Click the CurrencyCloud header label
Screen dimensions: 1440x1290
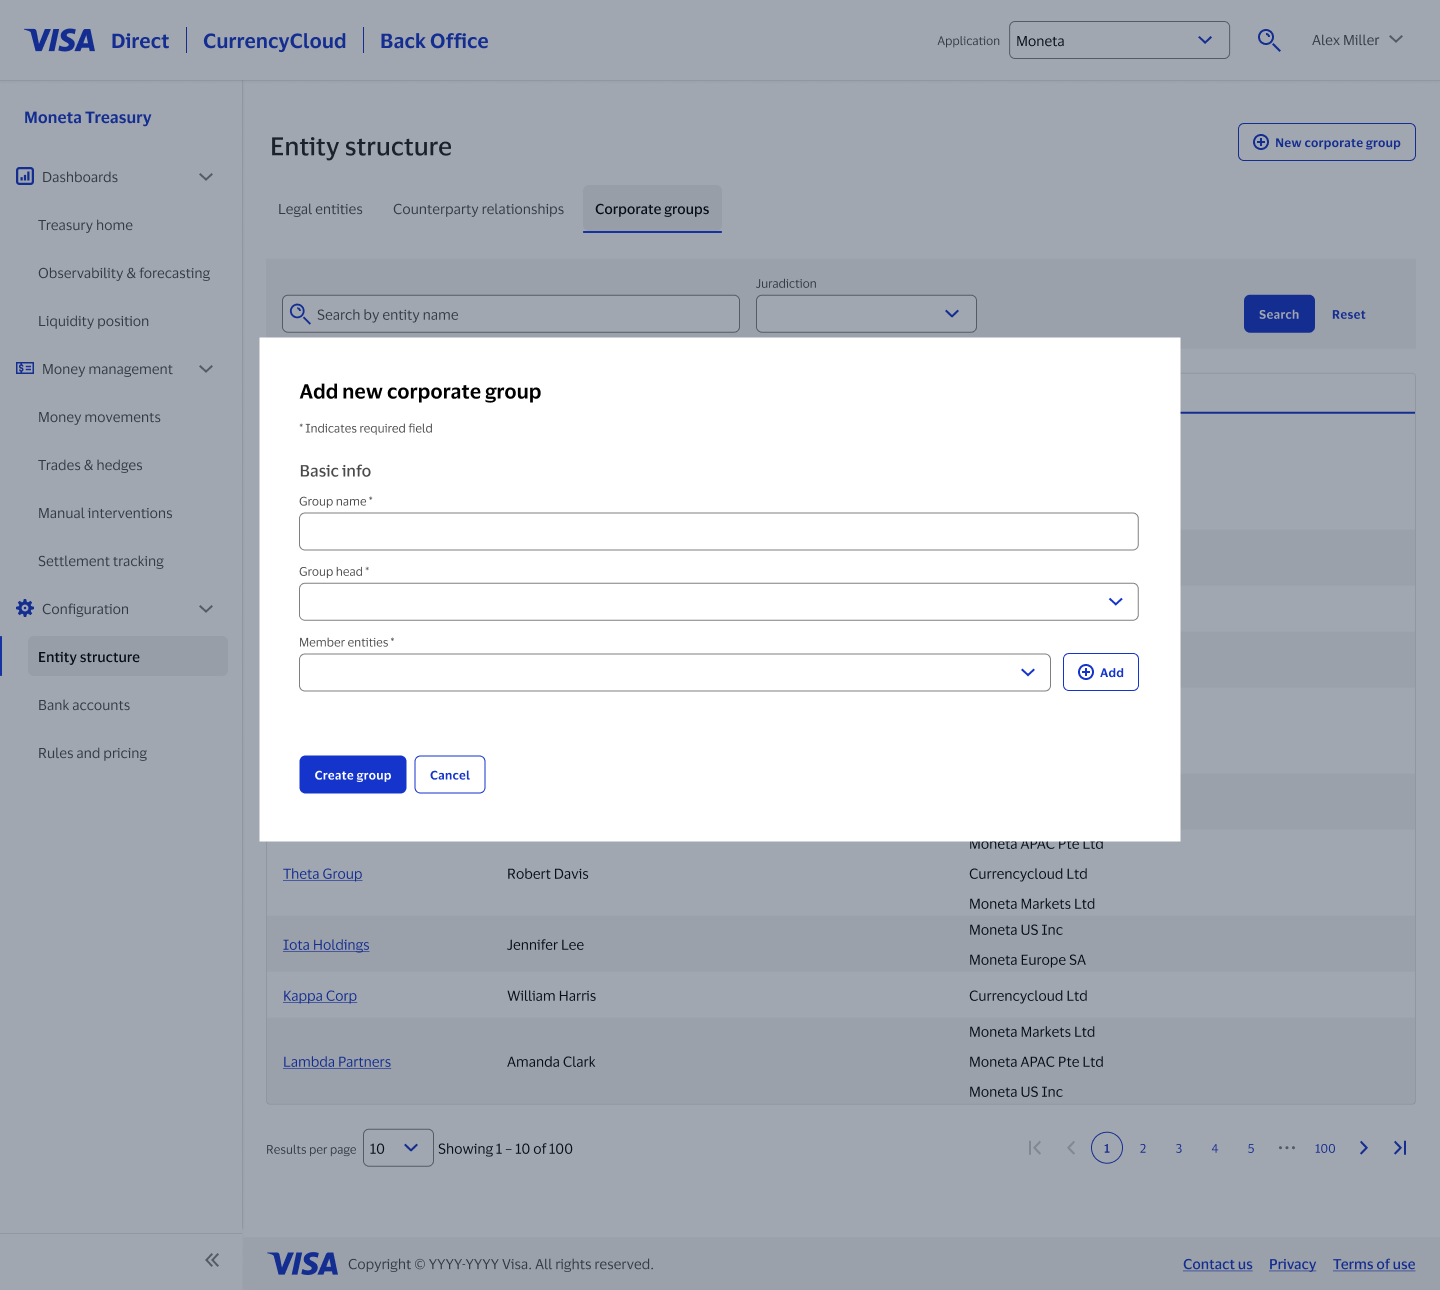pos(274,41)
